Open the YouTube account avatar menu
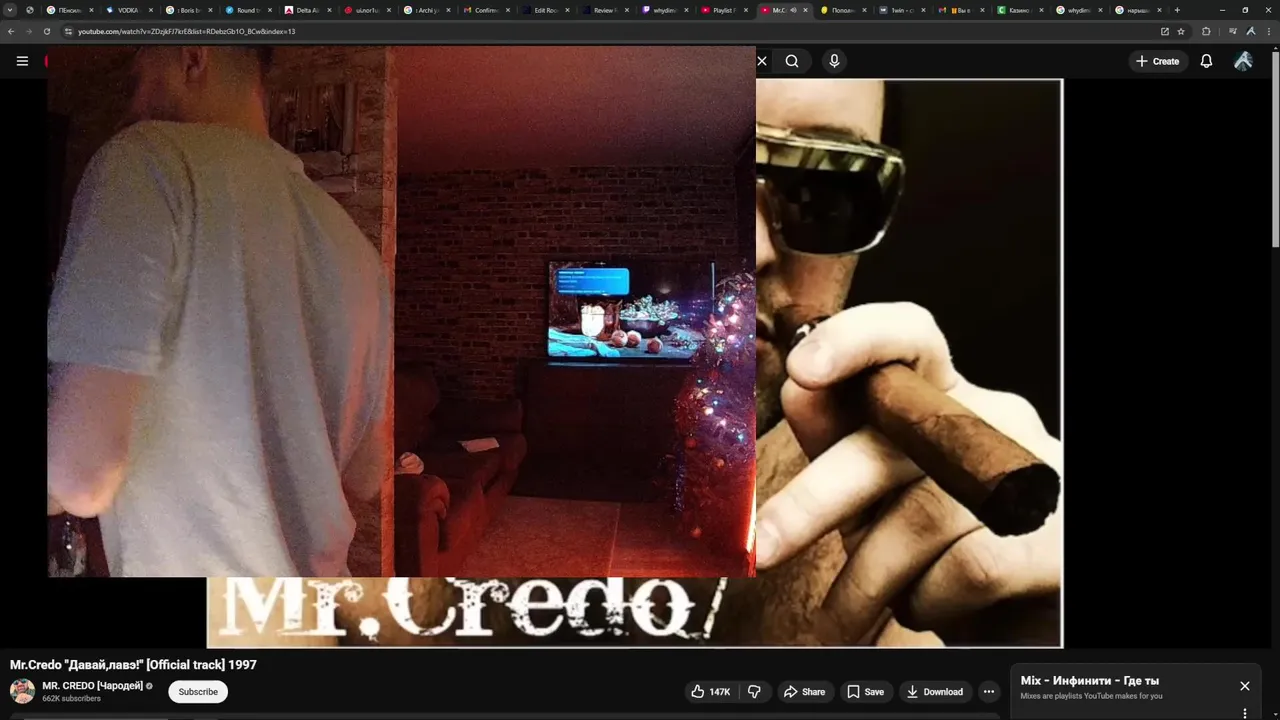The image size is (1280, 720). point(1243,61)
